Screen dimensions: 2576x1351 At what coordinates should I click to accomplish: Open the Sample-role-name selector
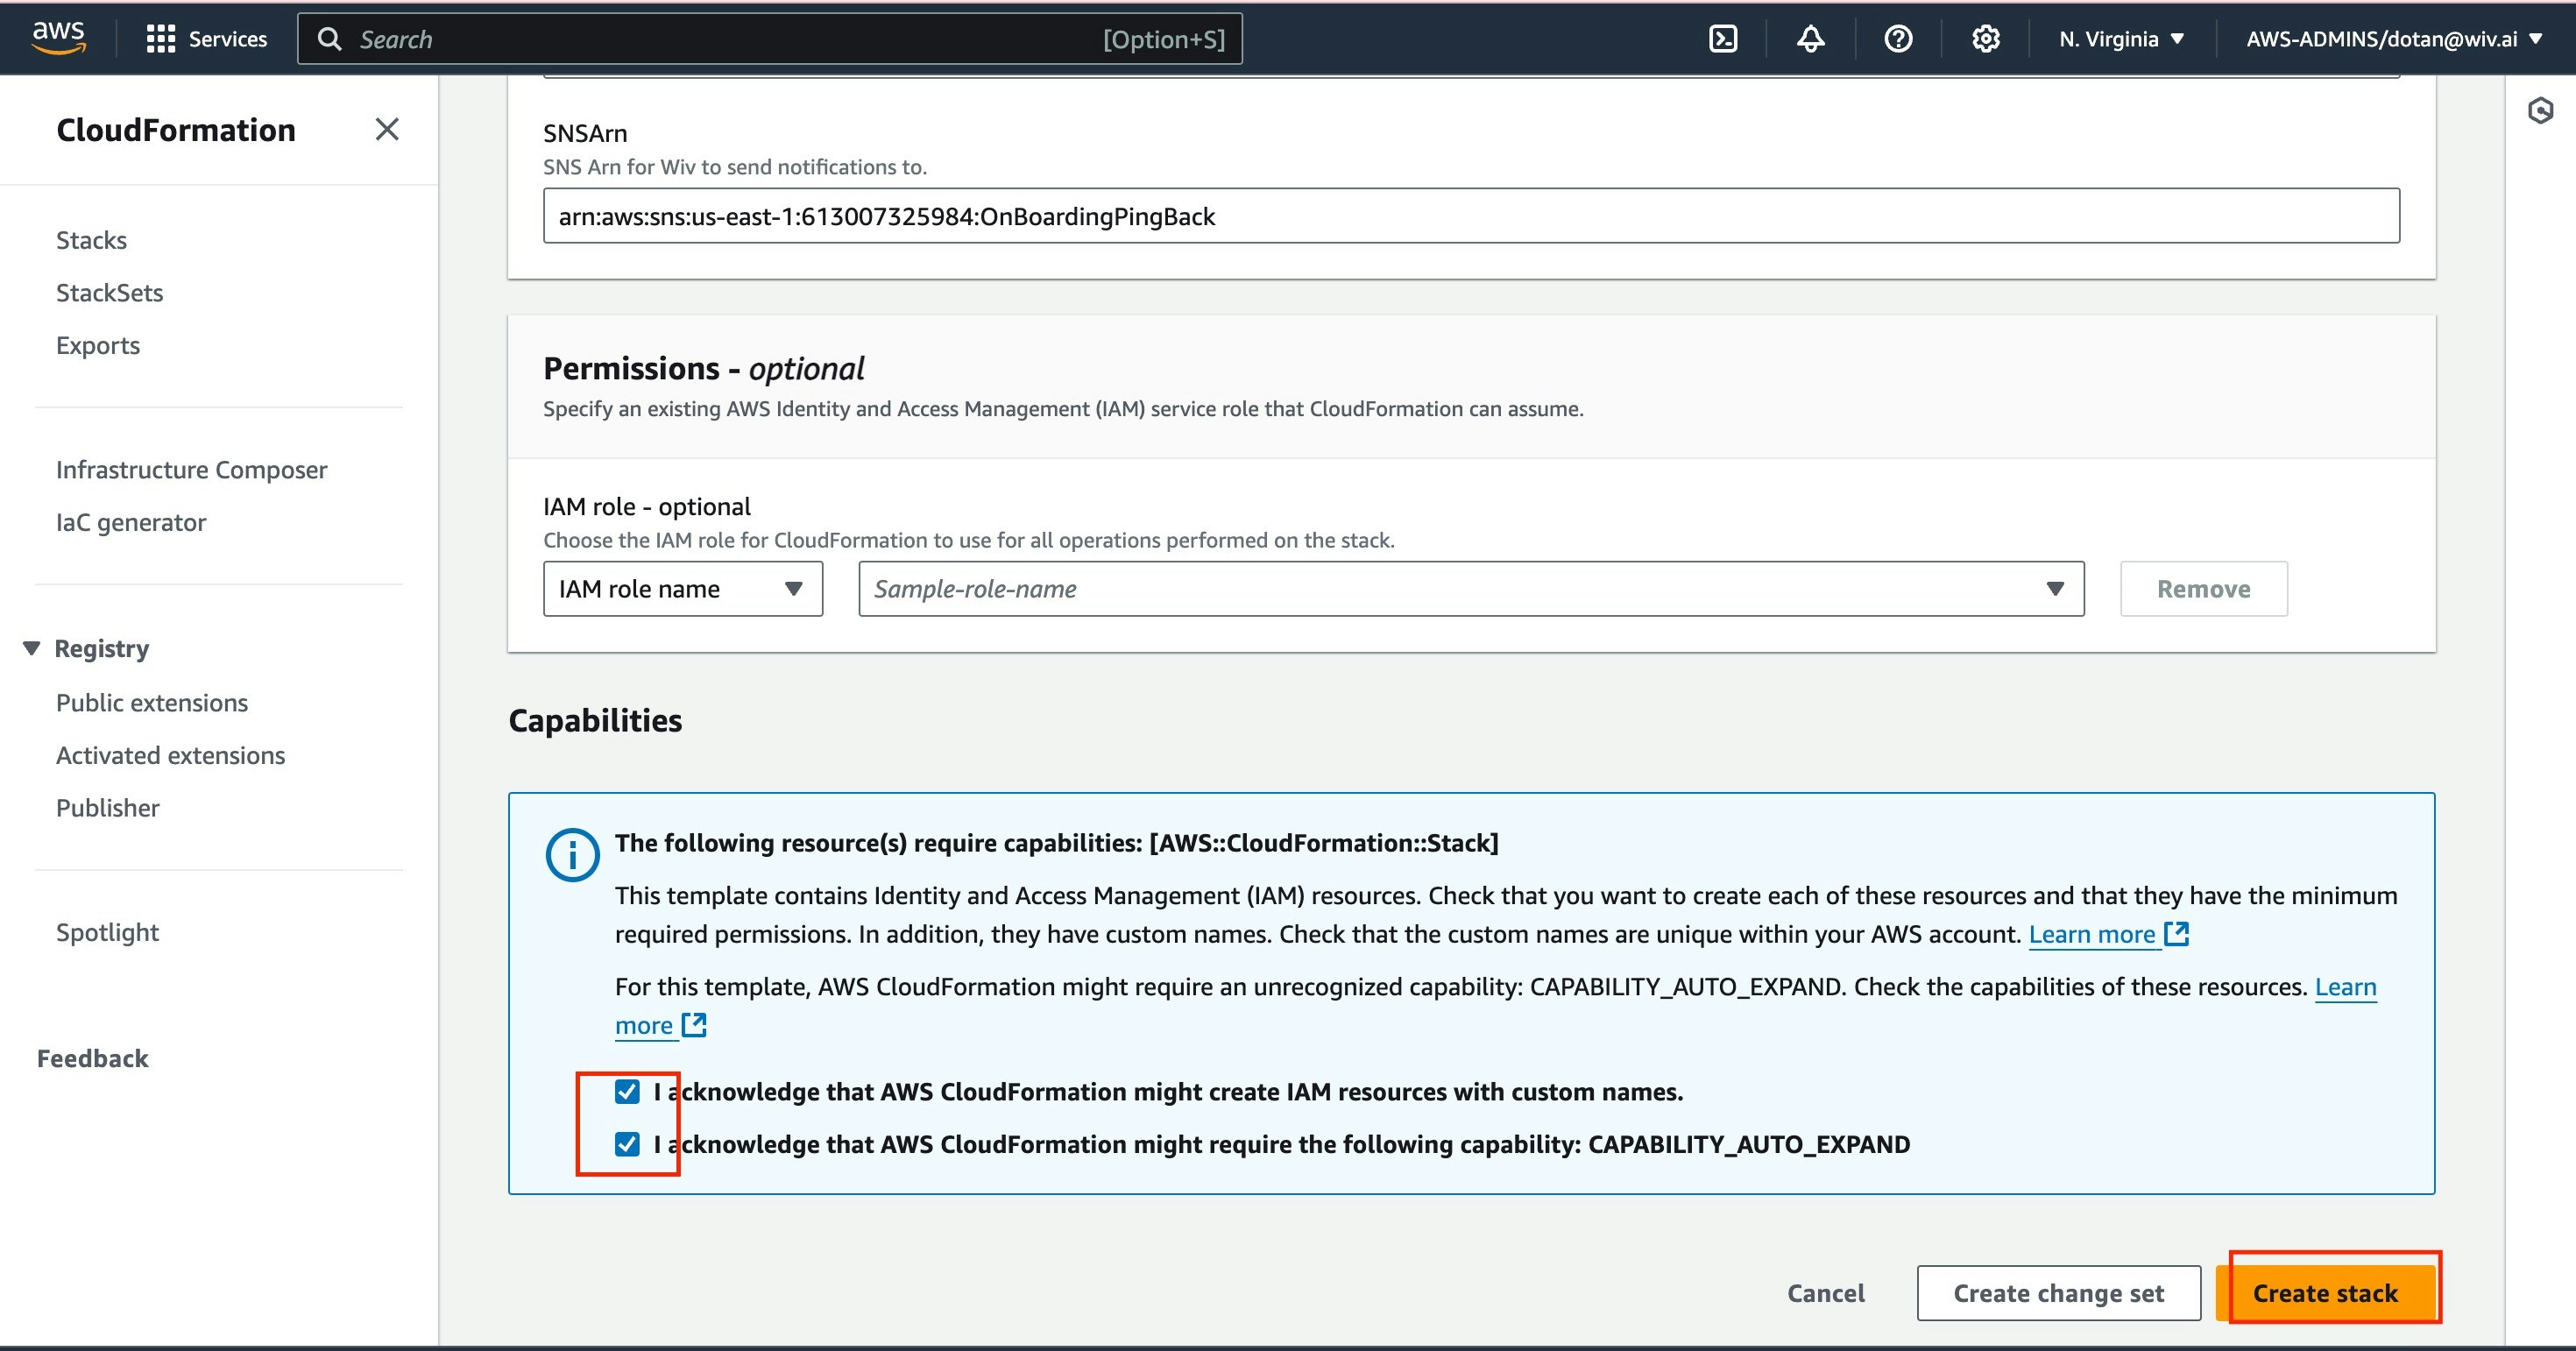pyautogui.click(x=1470, y=589)
